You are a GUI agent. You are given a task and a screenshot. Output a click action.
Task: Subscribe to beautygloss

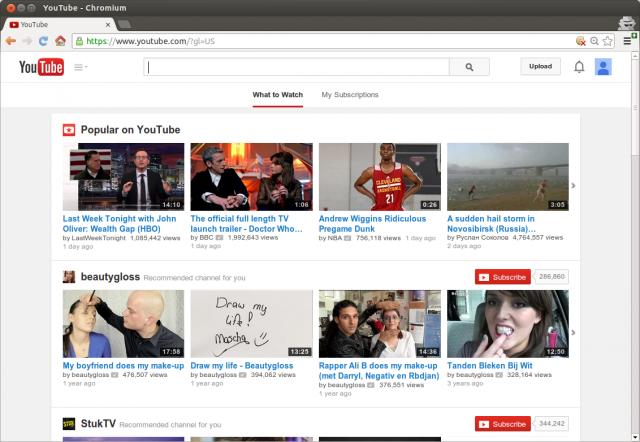click(x=503, y=277)
